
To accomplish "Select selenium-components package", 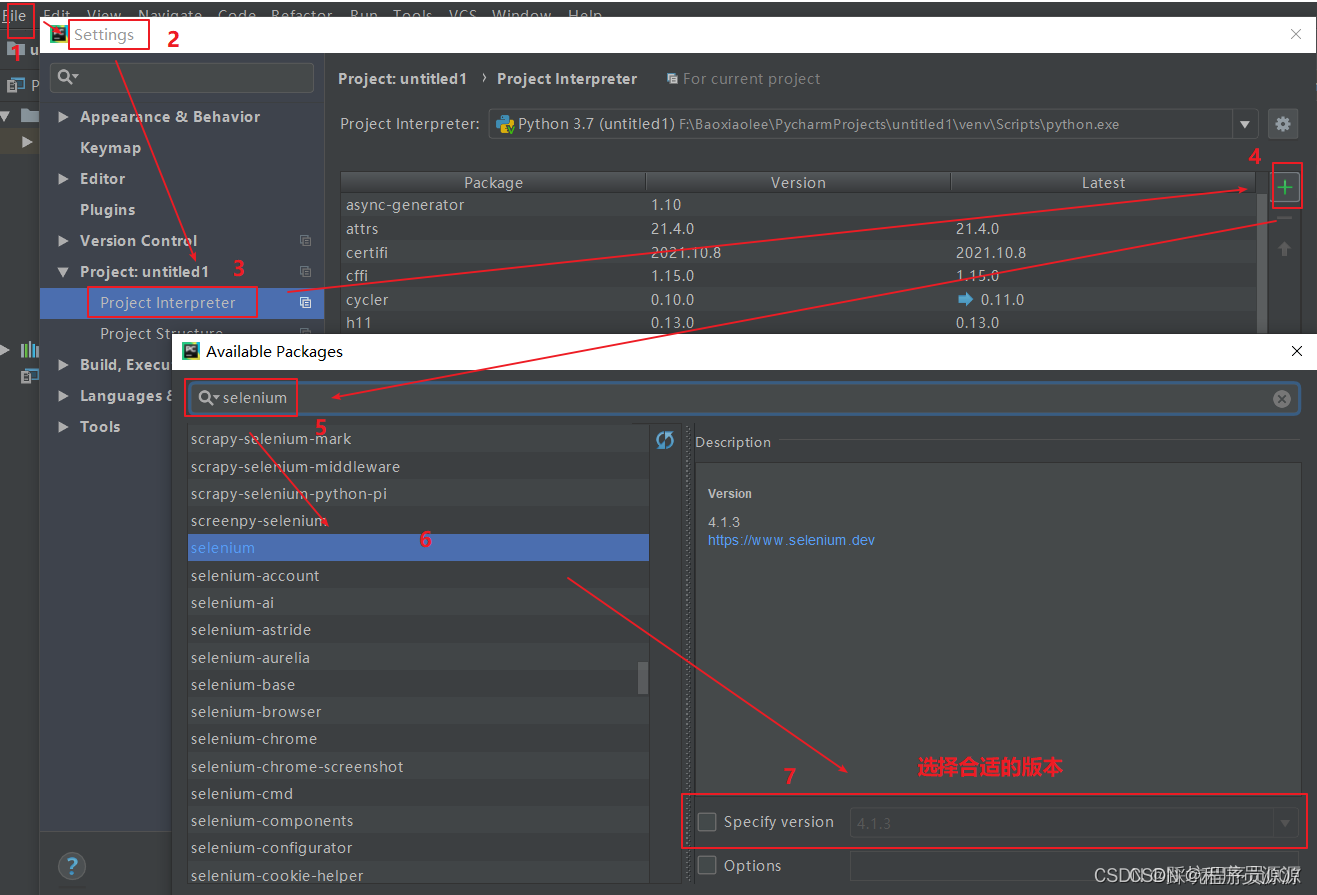I will pos(418,821).
